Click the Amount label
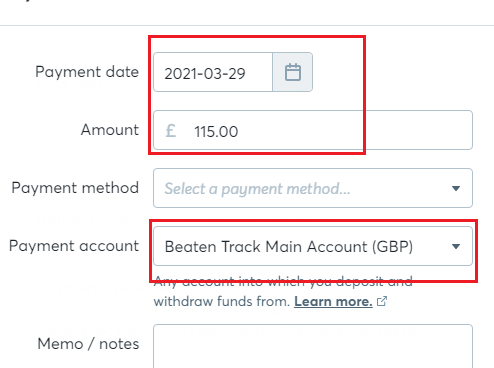The height and width of the screenshot is (368, 494). pos(110,130)
